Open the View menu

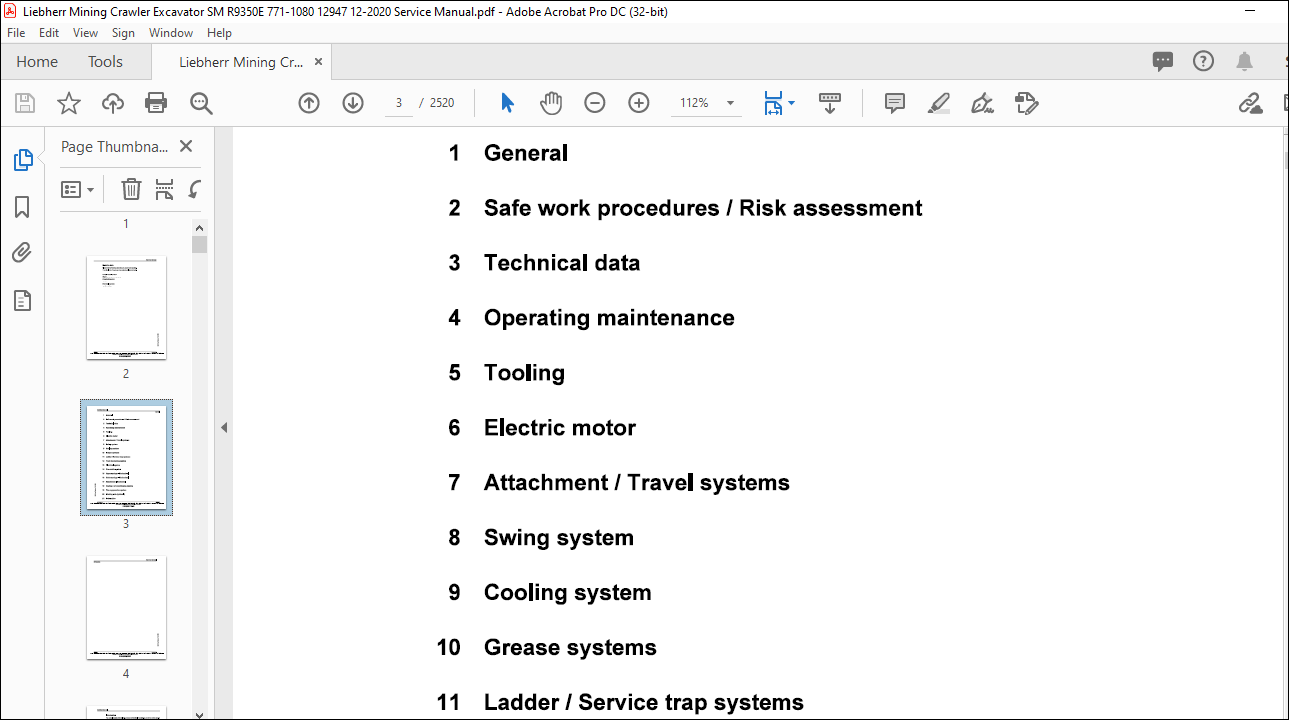86,33
